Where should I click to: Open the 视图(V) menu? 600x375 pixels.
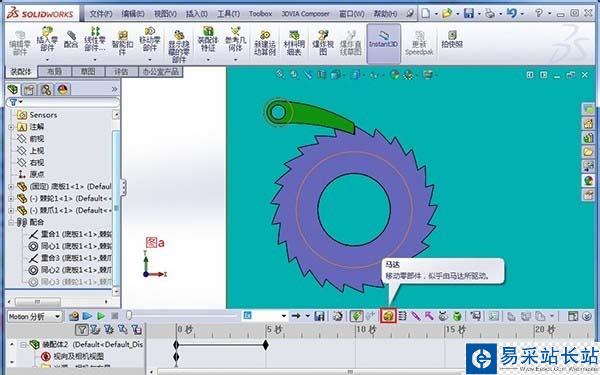coord(165,14)
